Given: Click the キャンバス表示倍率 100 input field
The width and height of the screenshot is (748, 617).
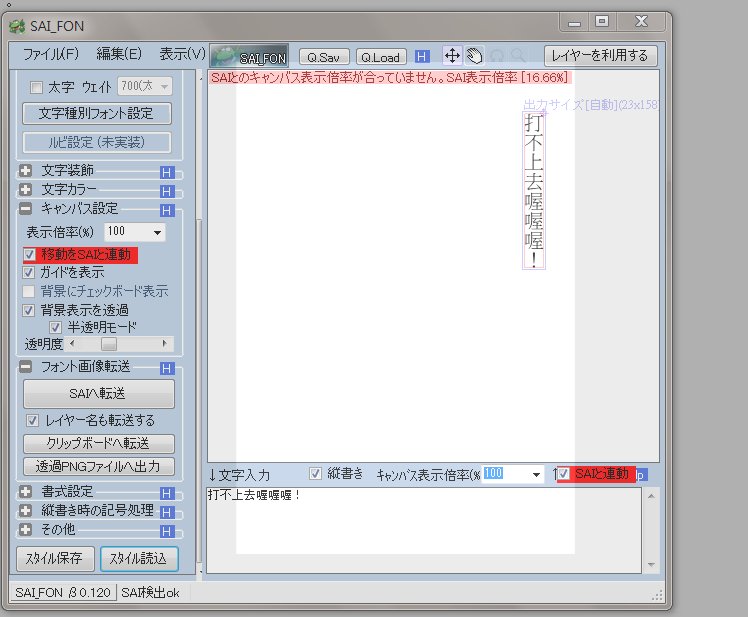Looking at the screenshot, I should coord(506,474).
